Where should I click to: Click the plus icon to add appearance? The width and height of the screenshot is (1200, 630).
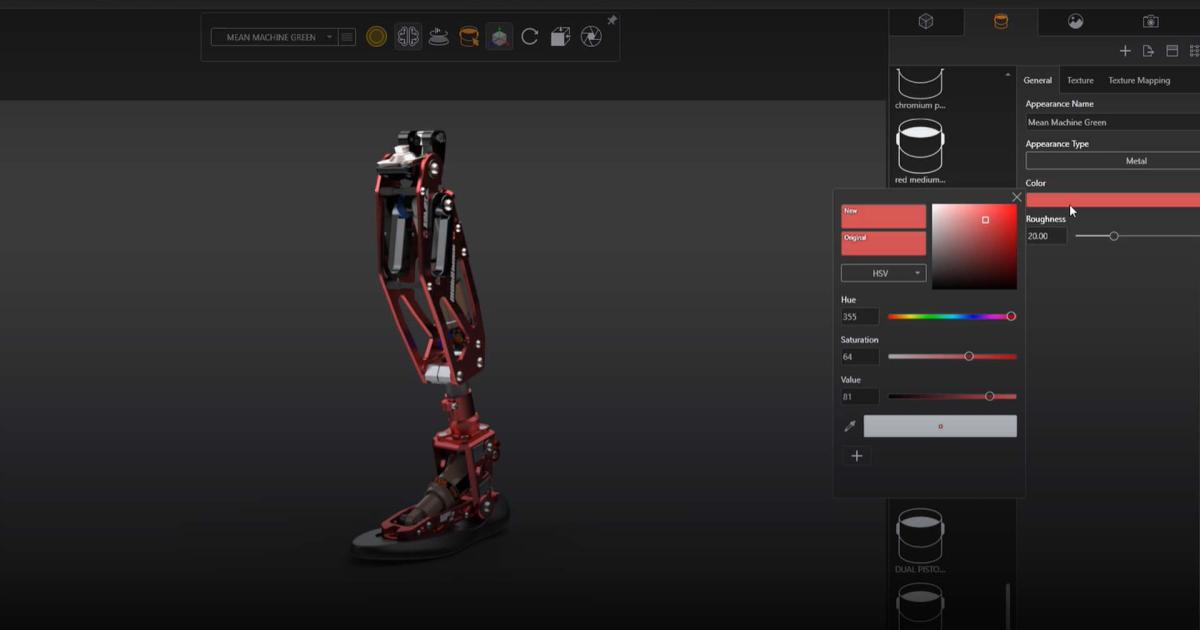[1124, 51]
